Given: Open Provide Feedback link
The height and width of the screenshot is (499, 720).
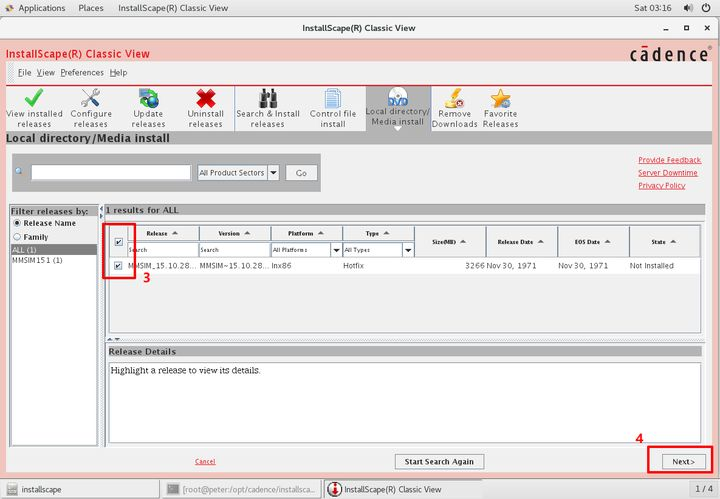Looking at the screenshot, I should 669,160.
